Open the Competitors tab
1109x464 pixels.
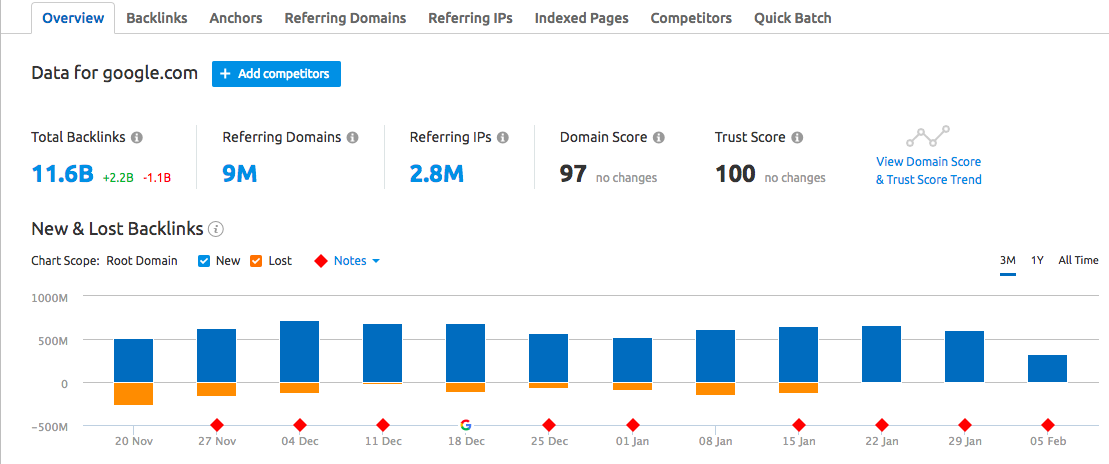tap(691, 18)
